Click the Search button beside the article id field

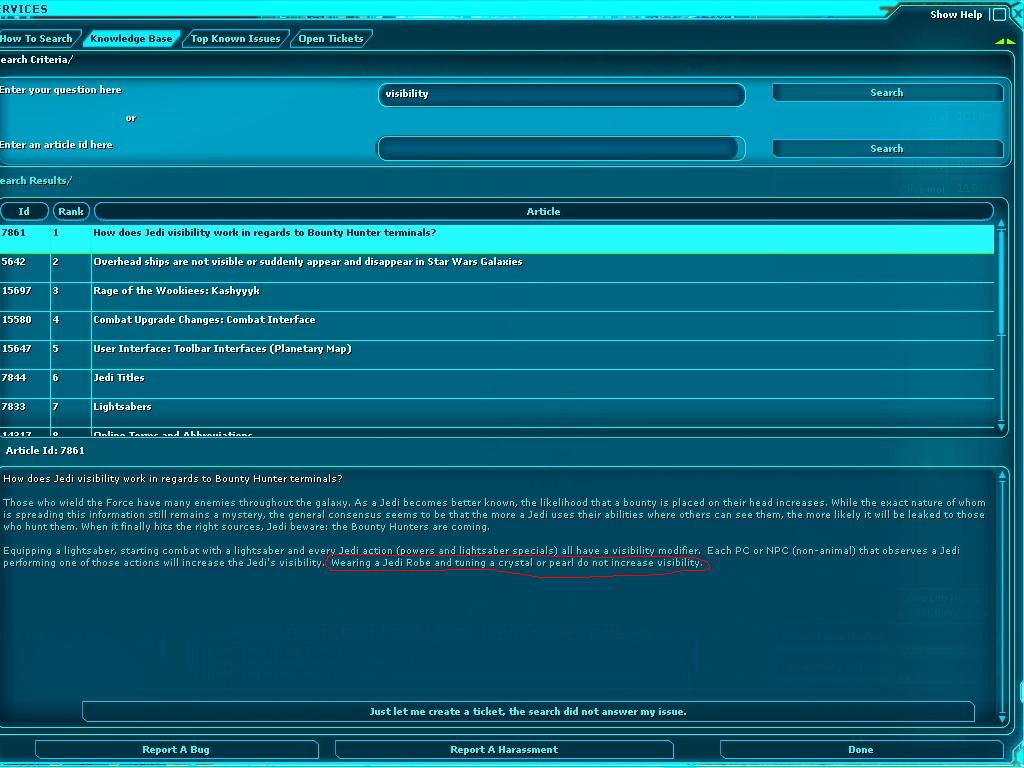pyautogui.click(x=887, y=148)
